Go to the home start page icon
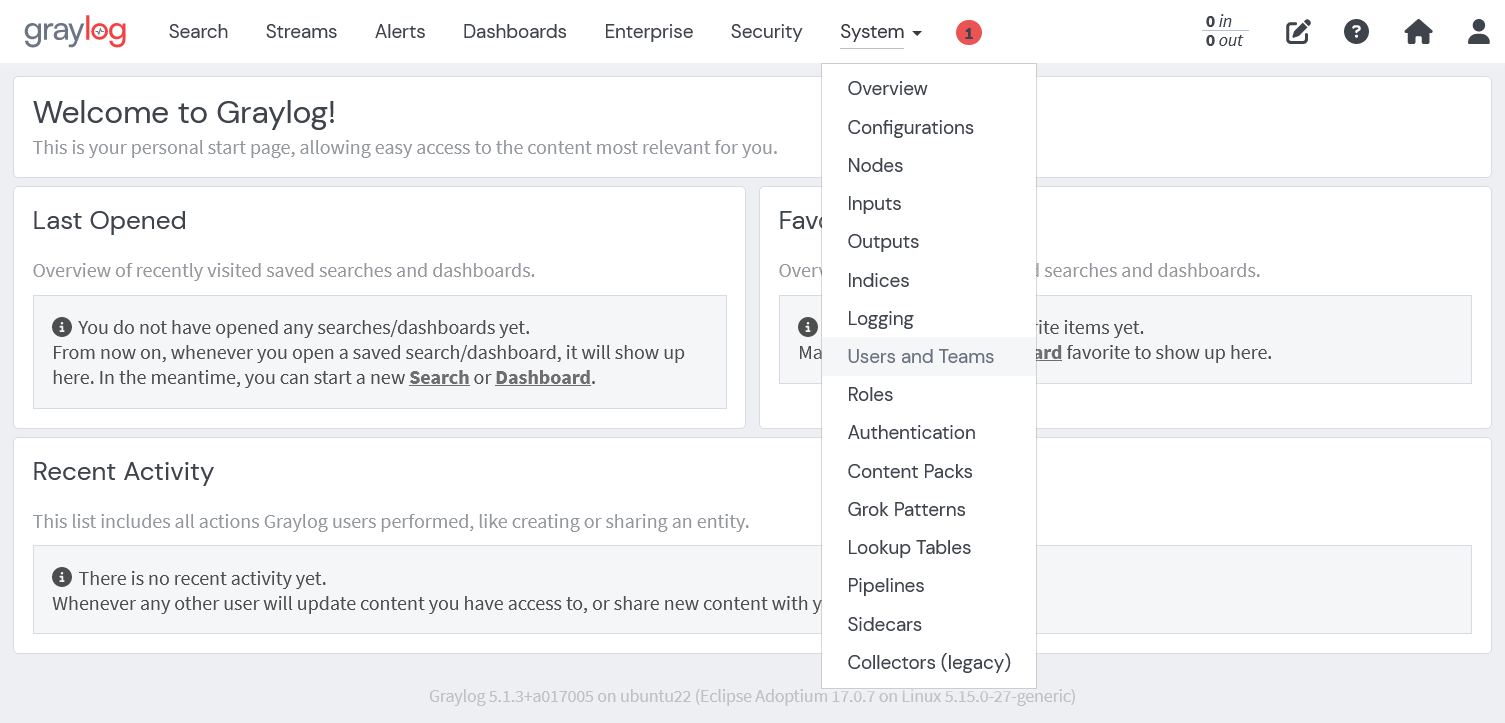This screenshot has height=723, width=1505. point(1418,32)
